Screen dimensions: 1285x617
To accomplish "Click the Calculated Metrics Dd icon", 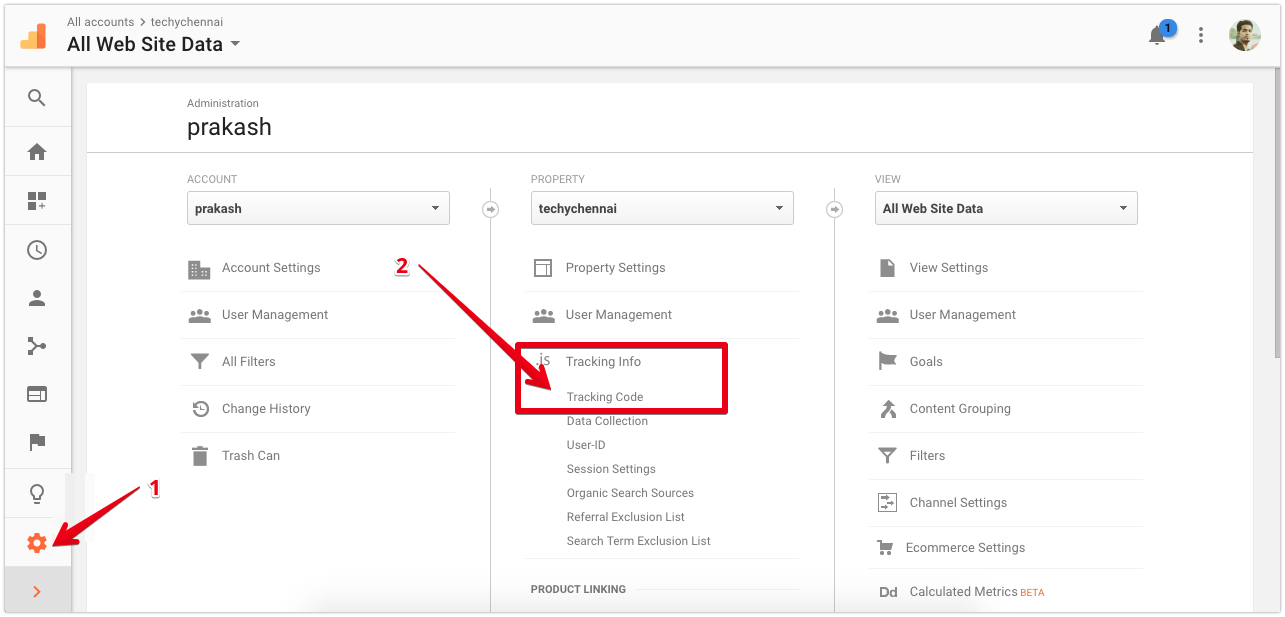I will (x=888, y=592).
